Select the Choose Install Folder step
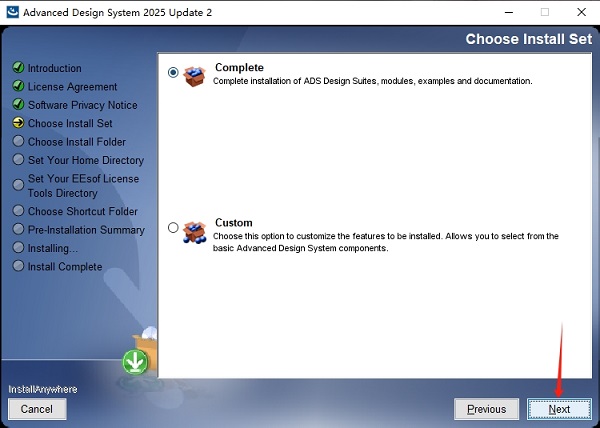The image size is (600, 428). pos(76,142)
